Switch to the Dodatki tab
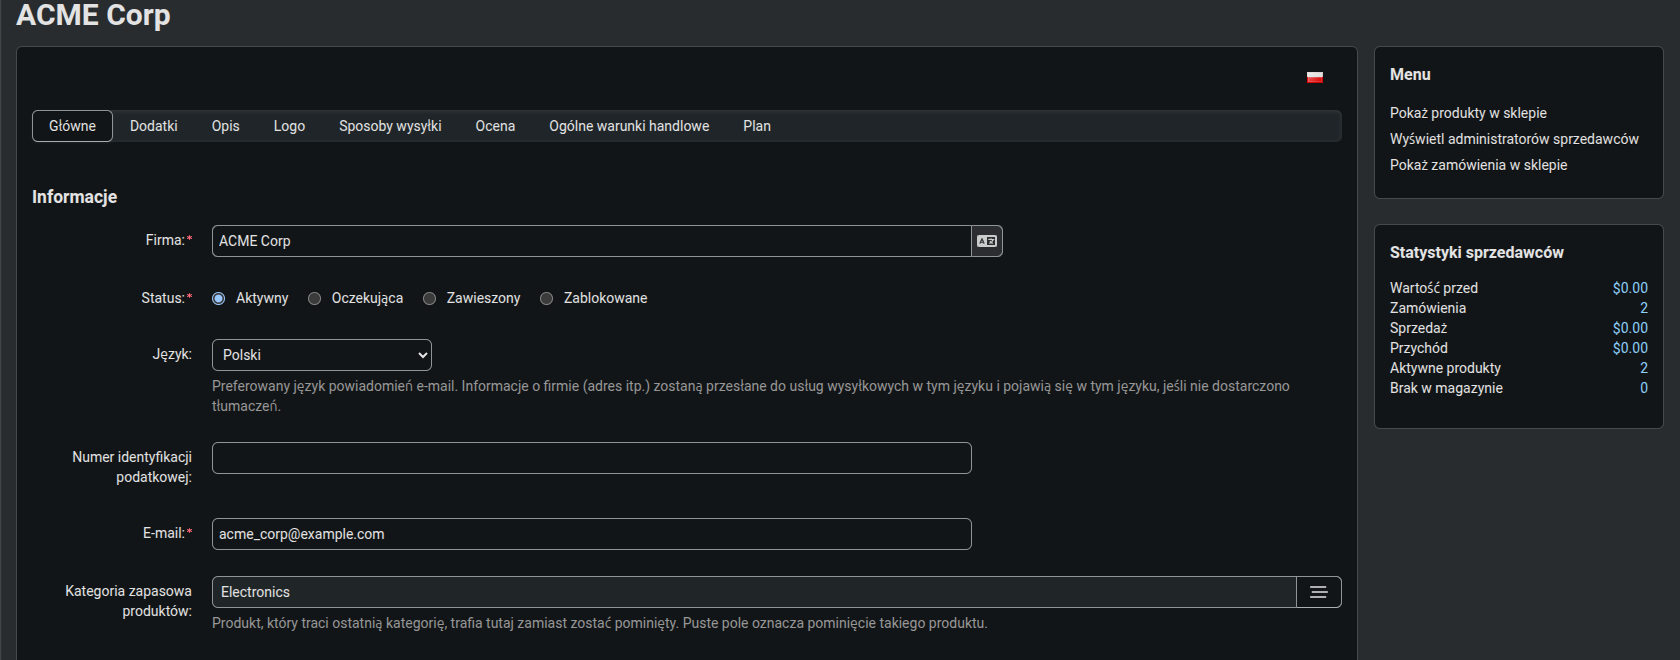 point(154,126)
